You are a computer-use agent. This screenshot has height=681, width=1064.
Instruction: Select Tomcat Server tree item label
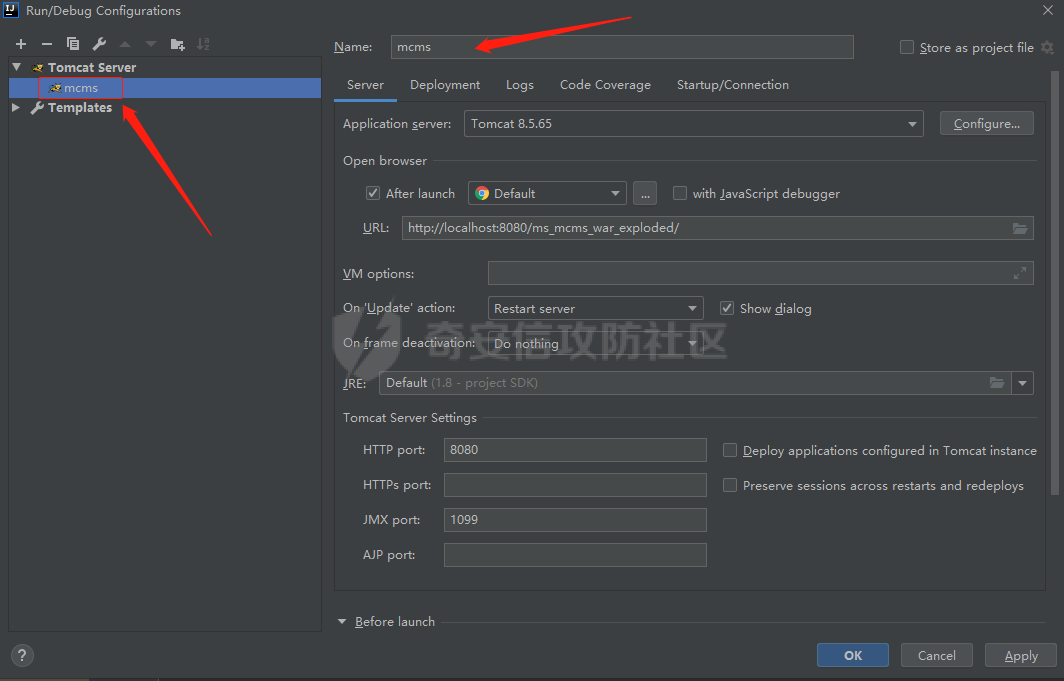(x=92, y=67)
